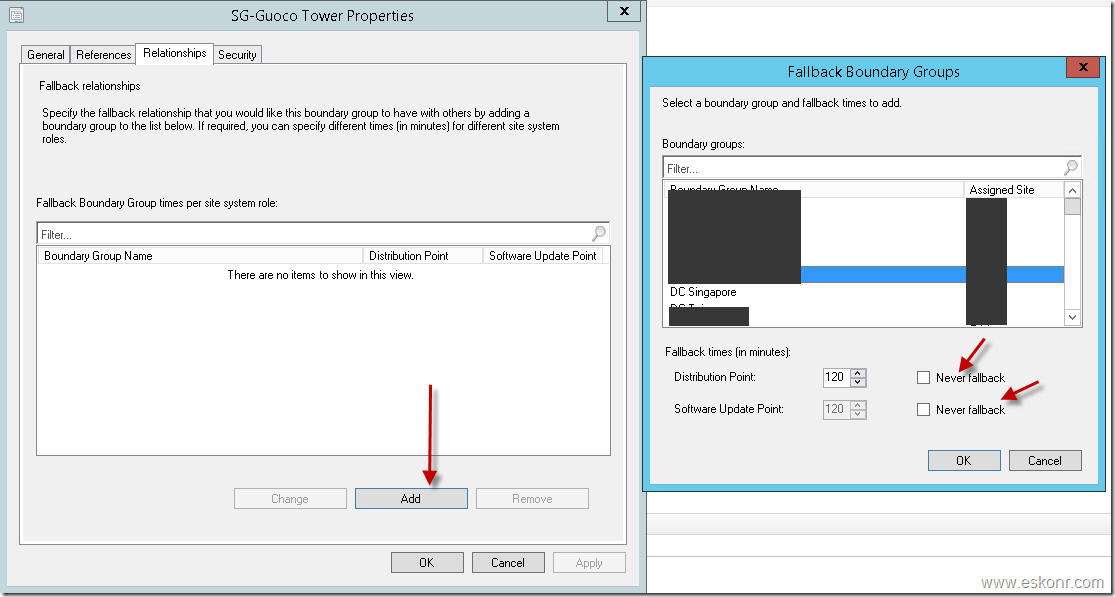Switch to the General tab
Viewport: 1115px width, 597px height.
[x=46, y=54]
